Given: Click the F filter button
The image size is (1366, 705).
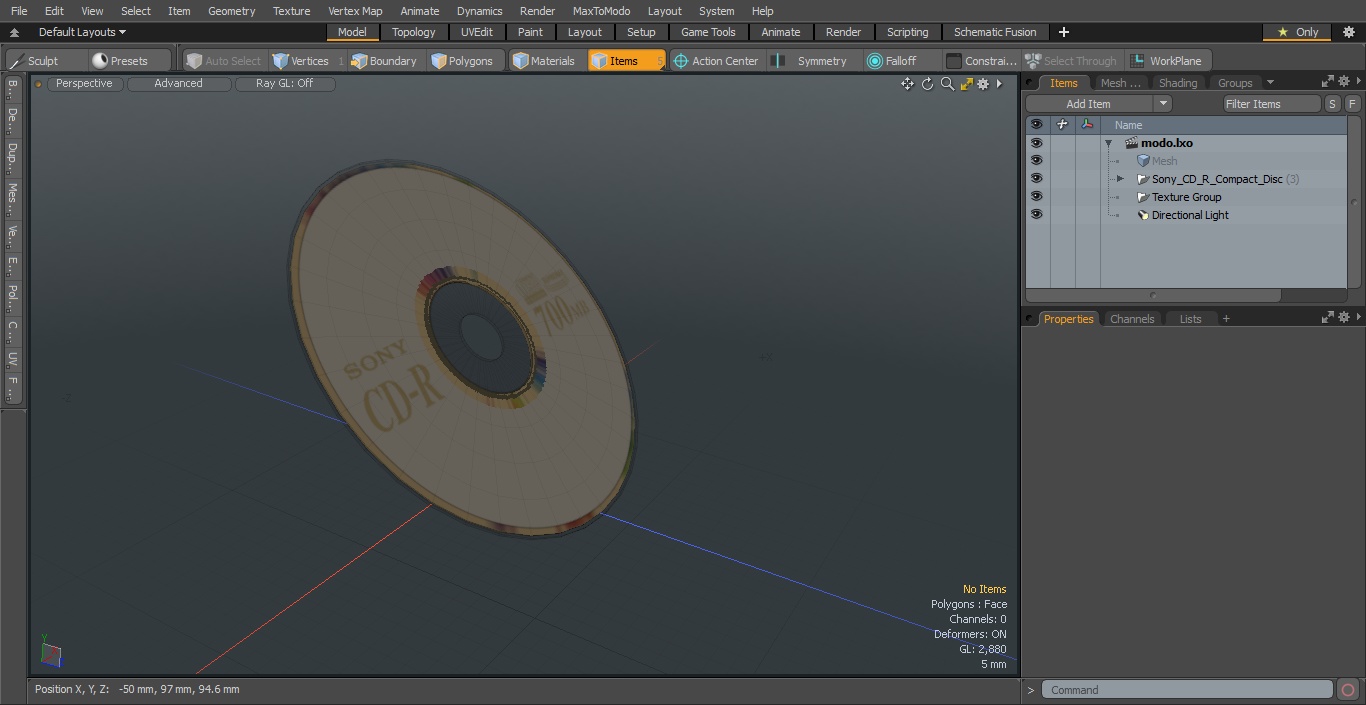Looking at the screenshot, I should click(x=1352, y=104).
